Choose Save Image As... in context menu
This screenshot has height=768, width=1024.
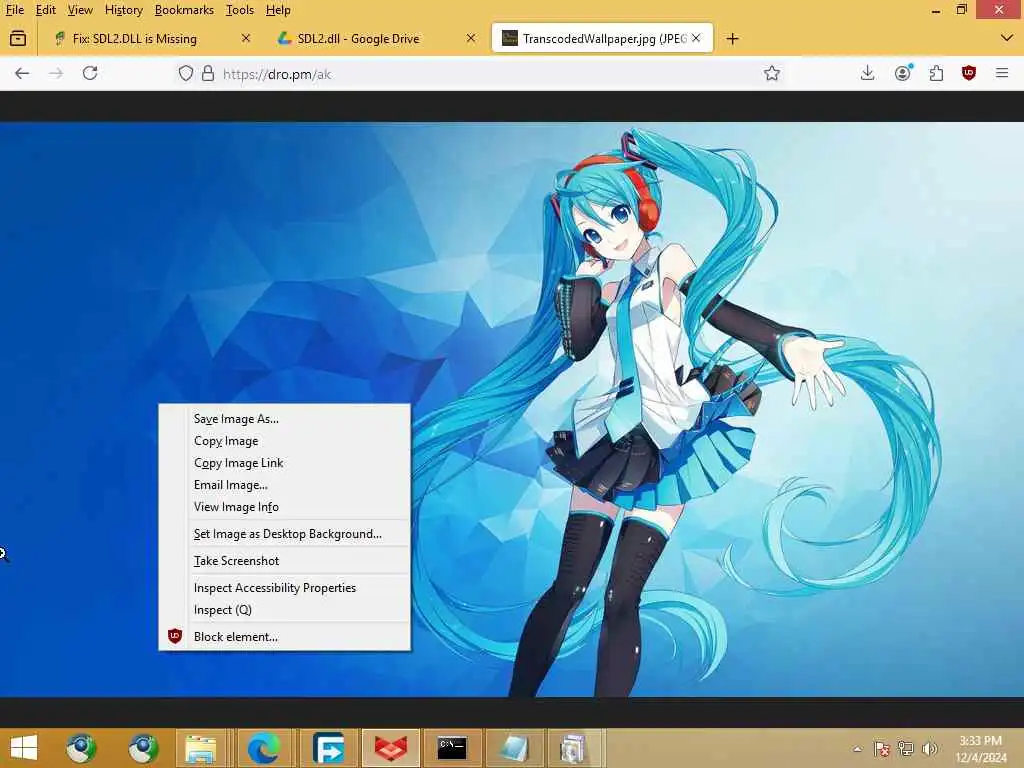[285, 419]
